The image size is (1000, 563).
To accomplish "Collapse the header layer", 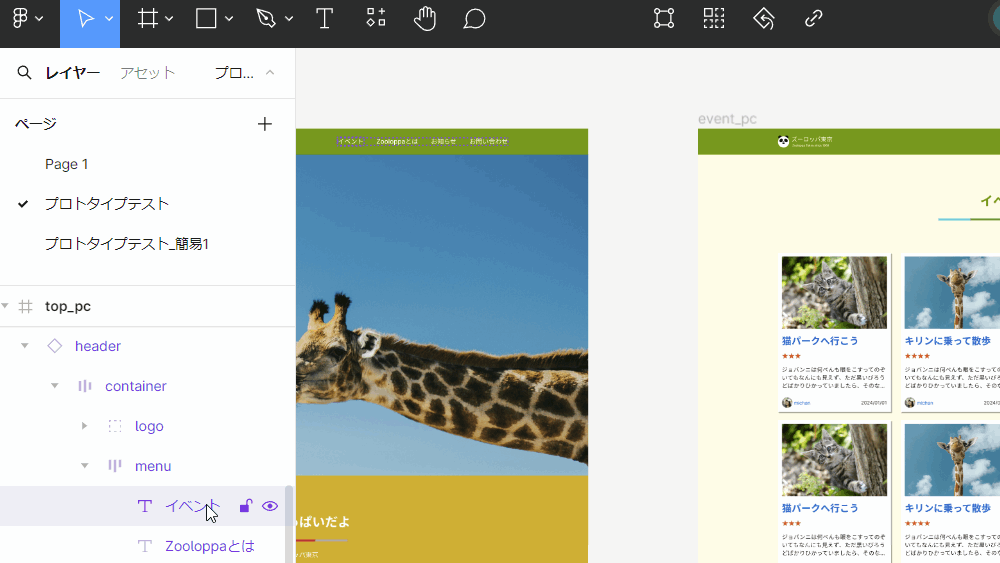I will click(x=25, y=346).
